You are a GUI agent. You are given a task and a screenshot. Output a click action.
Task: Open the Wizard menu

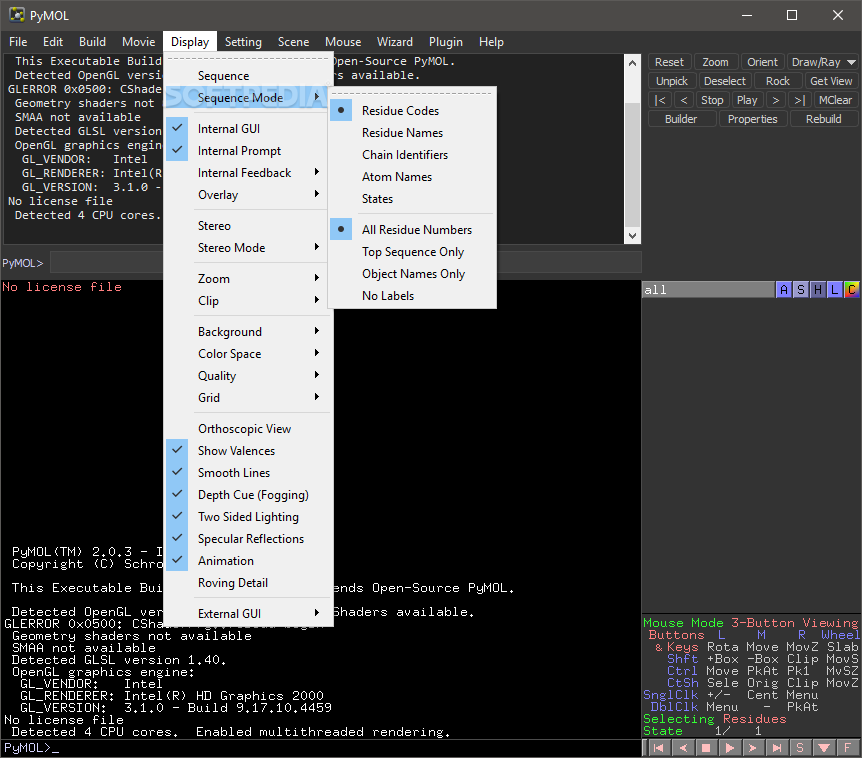coord(395,42)
